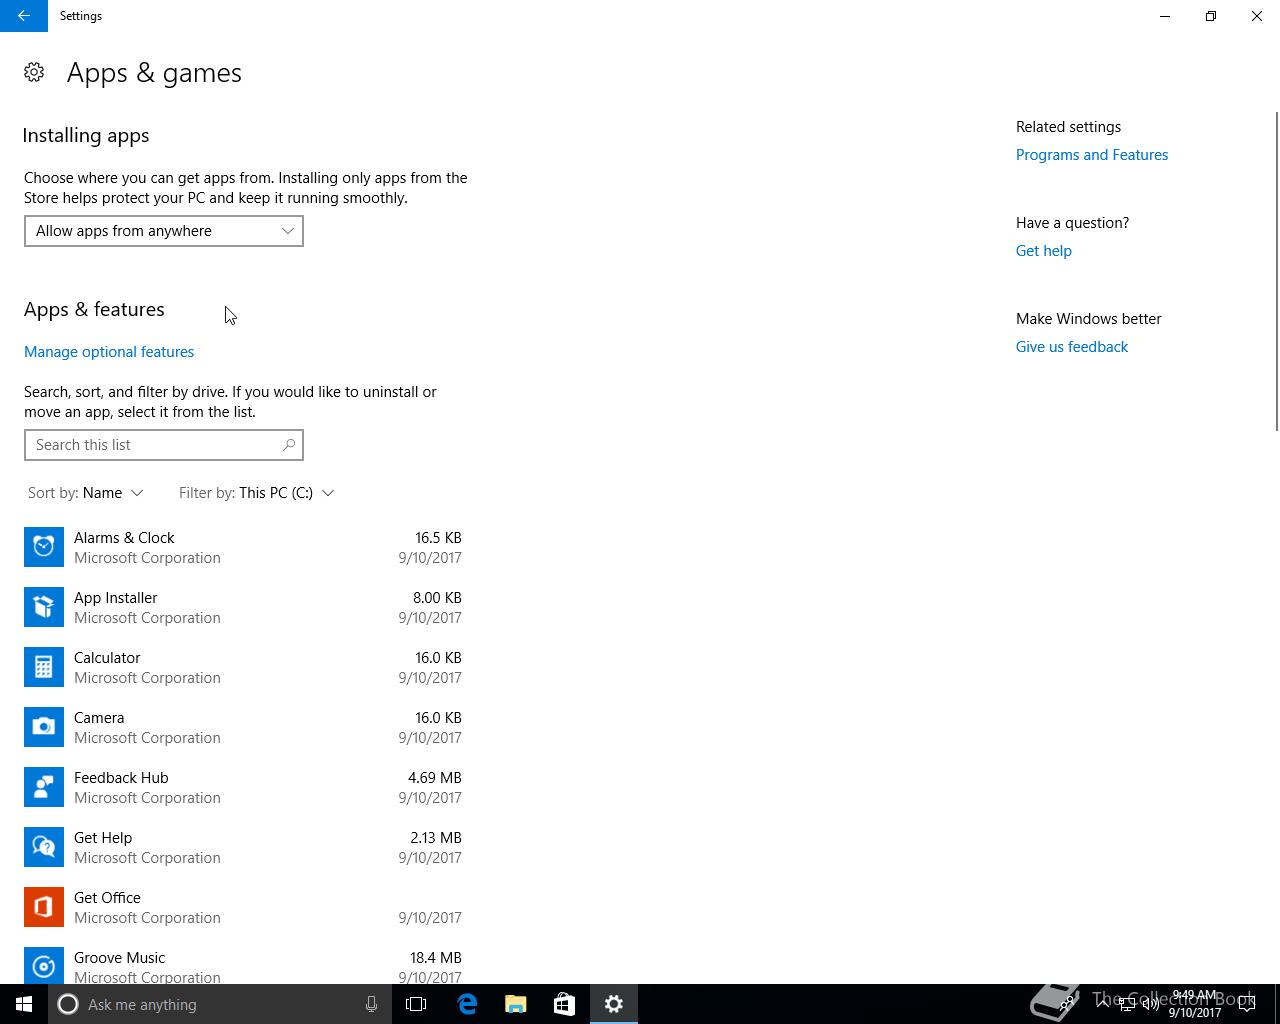This screenshot has height=1024, width=1280.
Task: Select the Feedback Hub name text
Action: coord(121,778)
